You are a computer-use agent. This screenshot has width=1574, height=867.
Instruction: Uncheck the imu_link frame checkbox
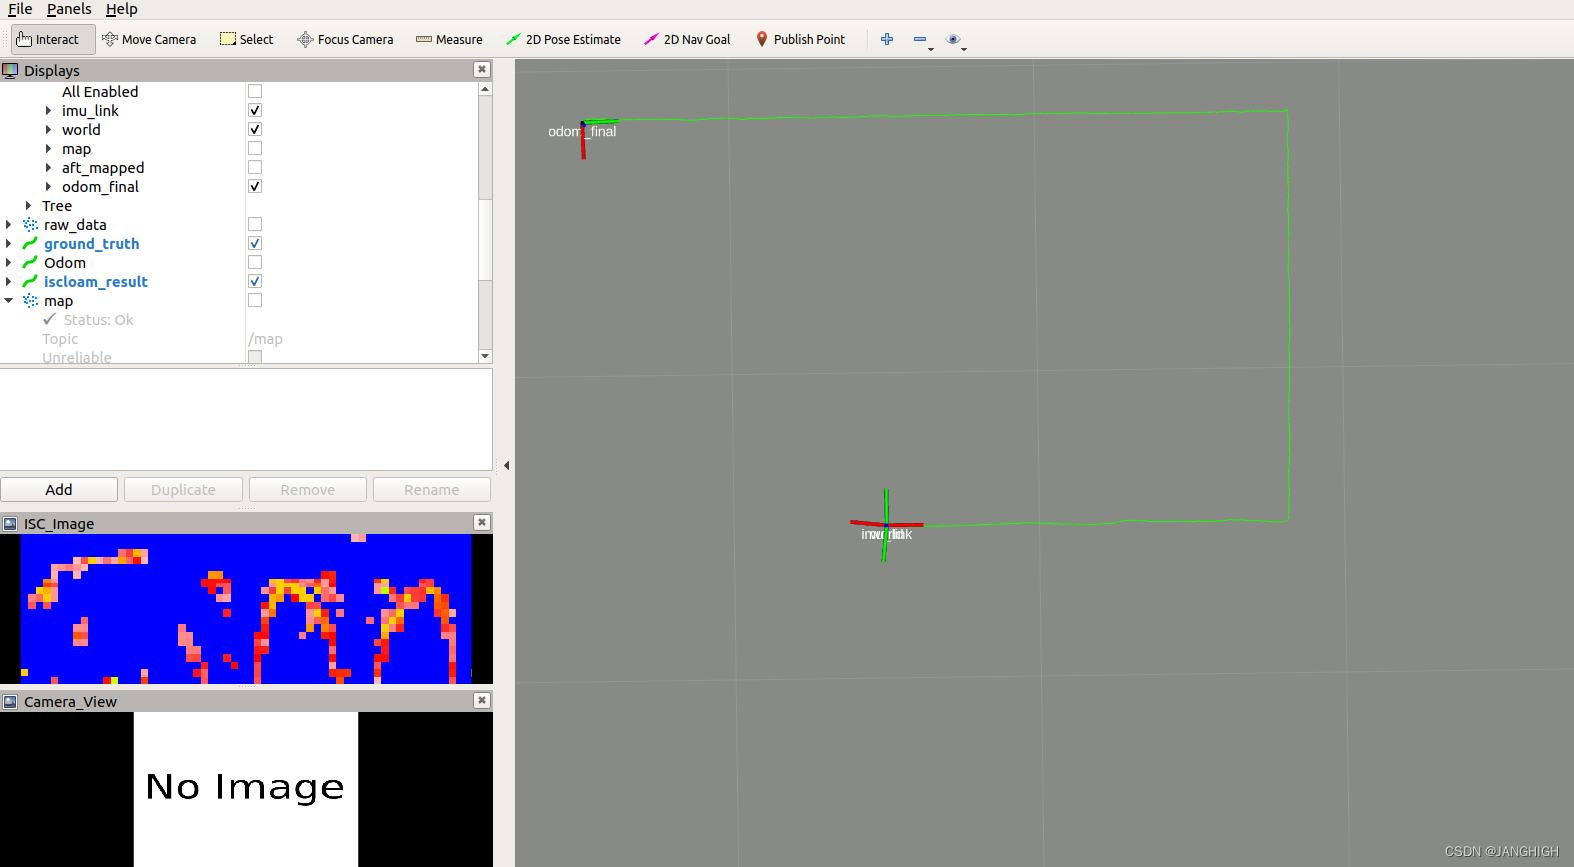coord(255,110)
